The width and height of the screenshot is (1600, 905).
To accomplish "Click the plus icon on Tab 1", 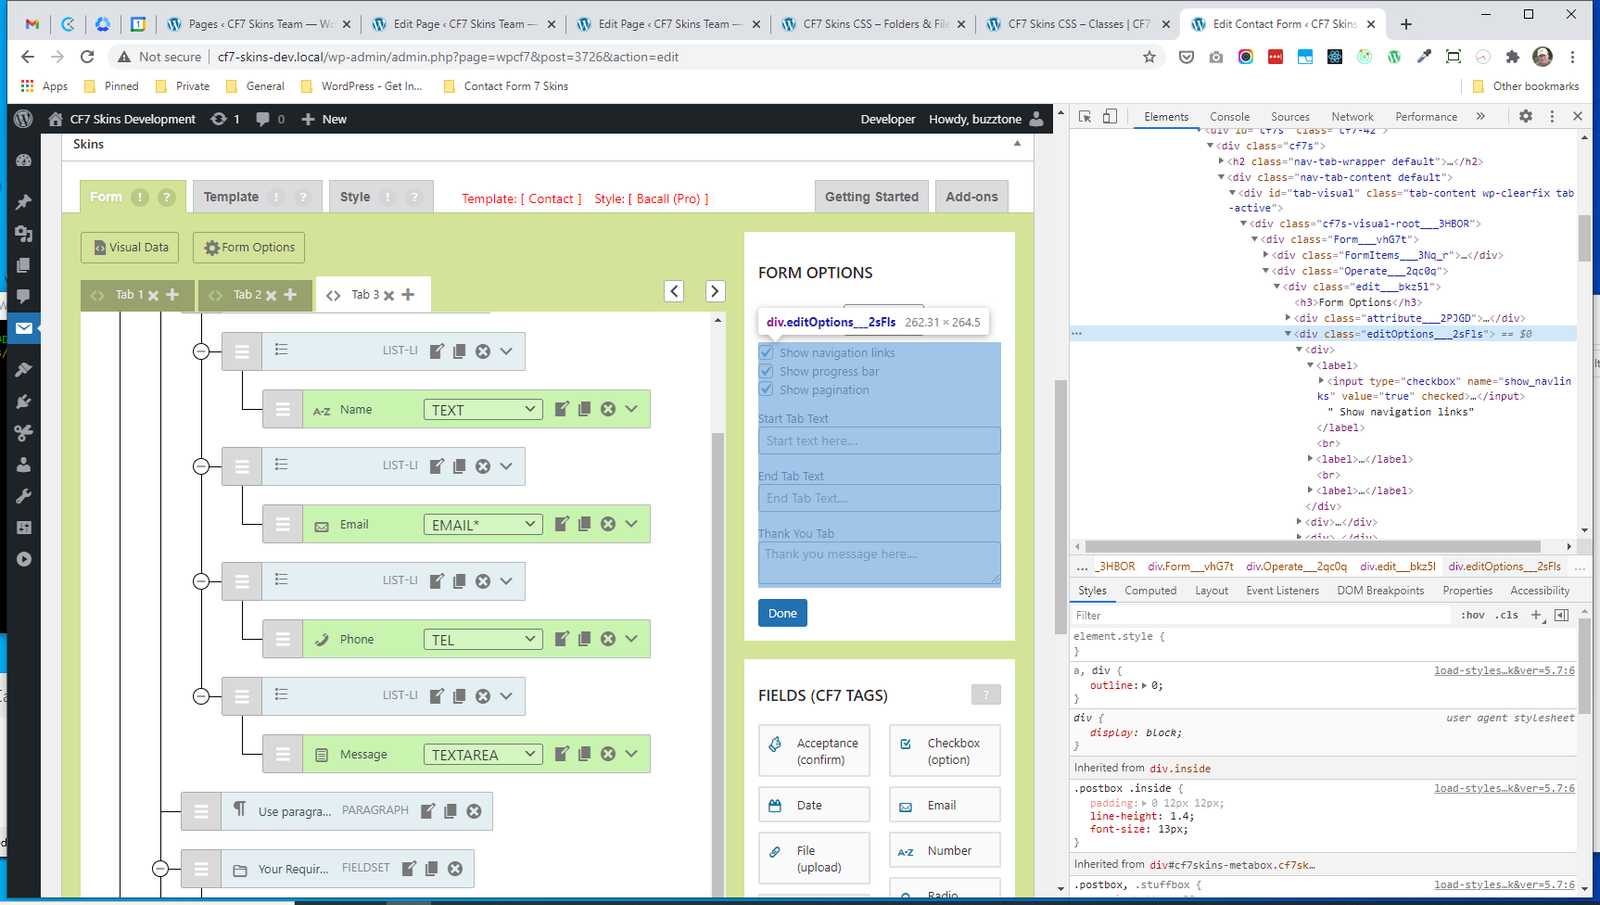I will tap(172, 295).
